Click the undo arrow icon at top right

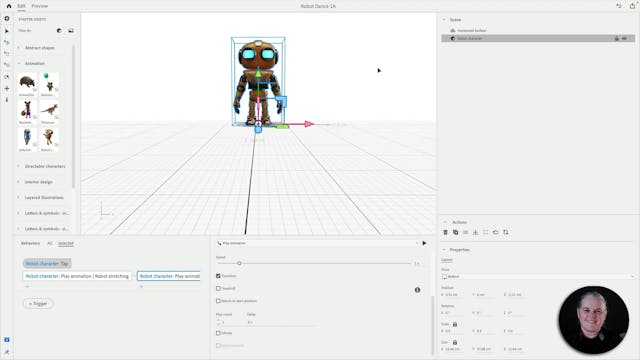(x=619, y=6)
